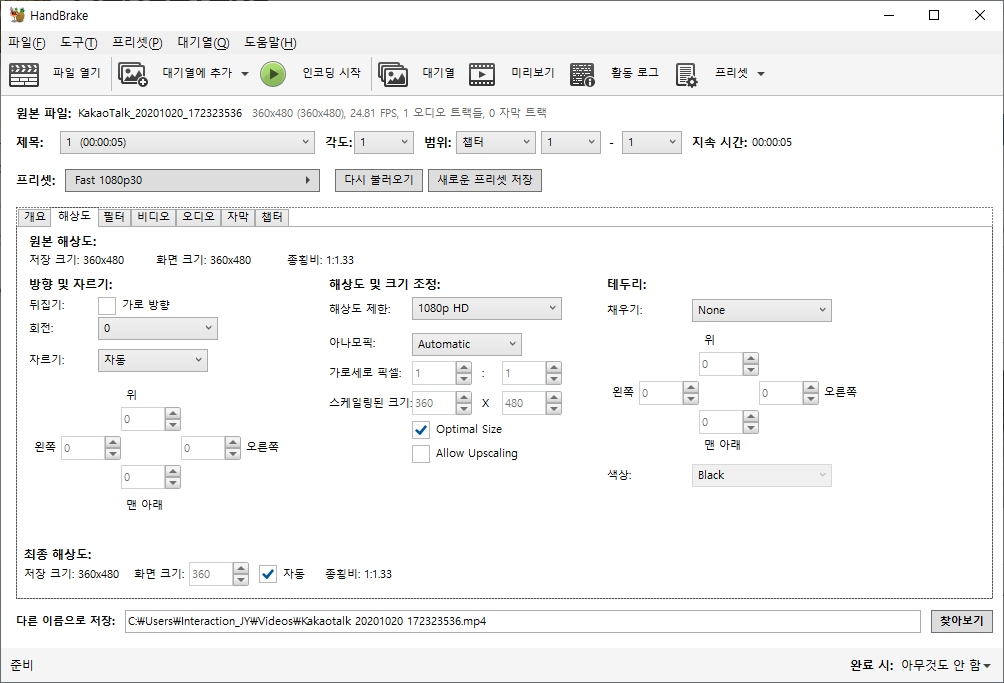Click the queue stacked images icon
The height and width of the screenshot is (683, 1004).
(393, 74)
